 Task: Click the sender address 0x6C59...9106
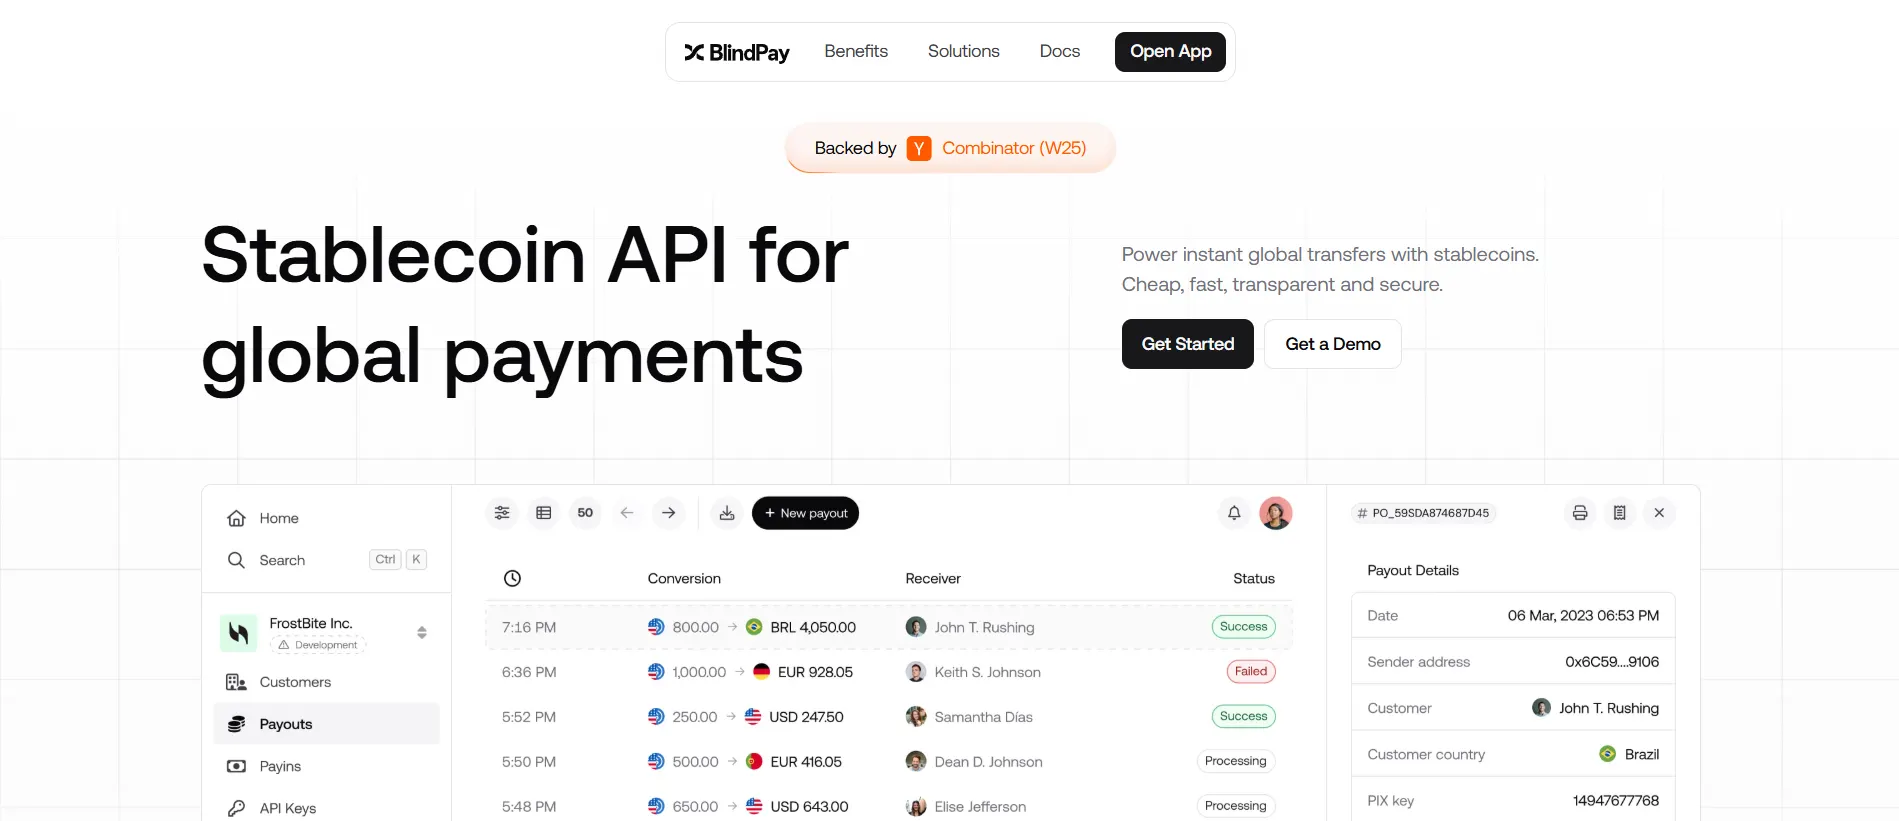[x=1612, y=662]
